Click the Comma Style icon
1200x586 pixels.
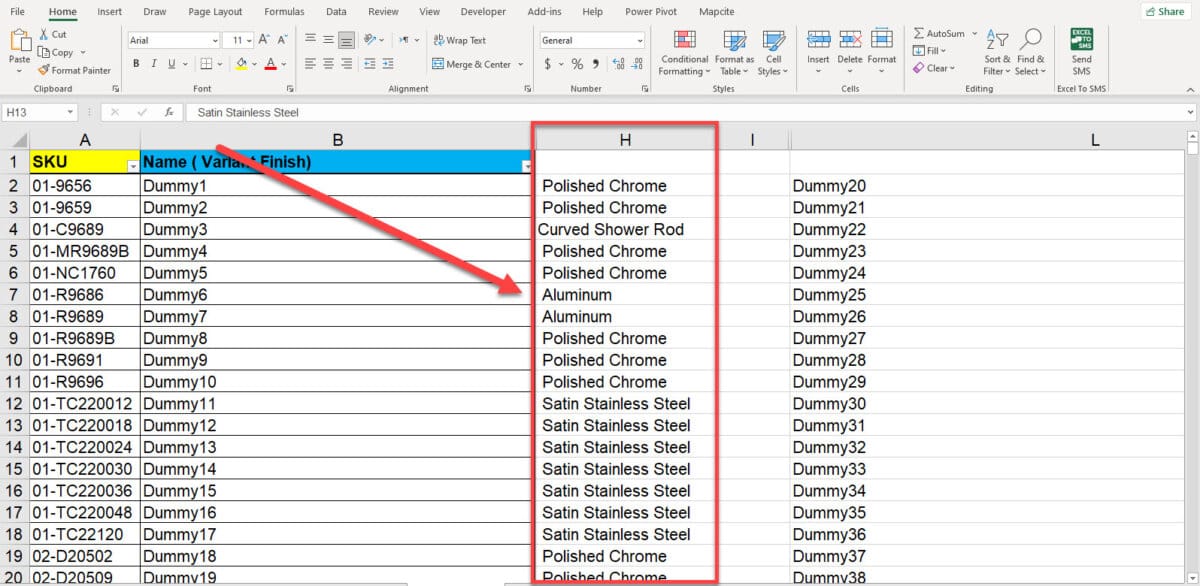[595, 62]
